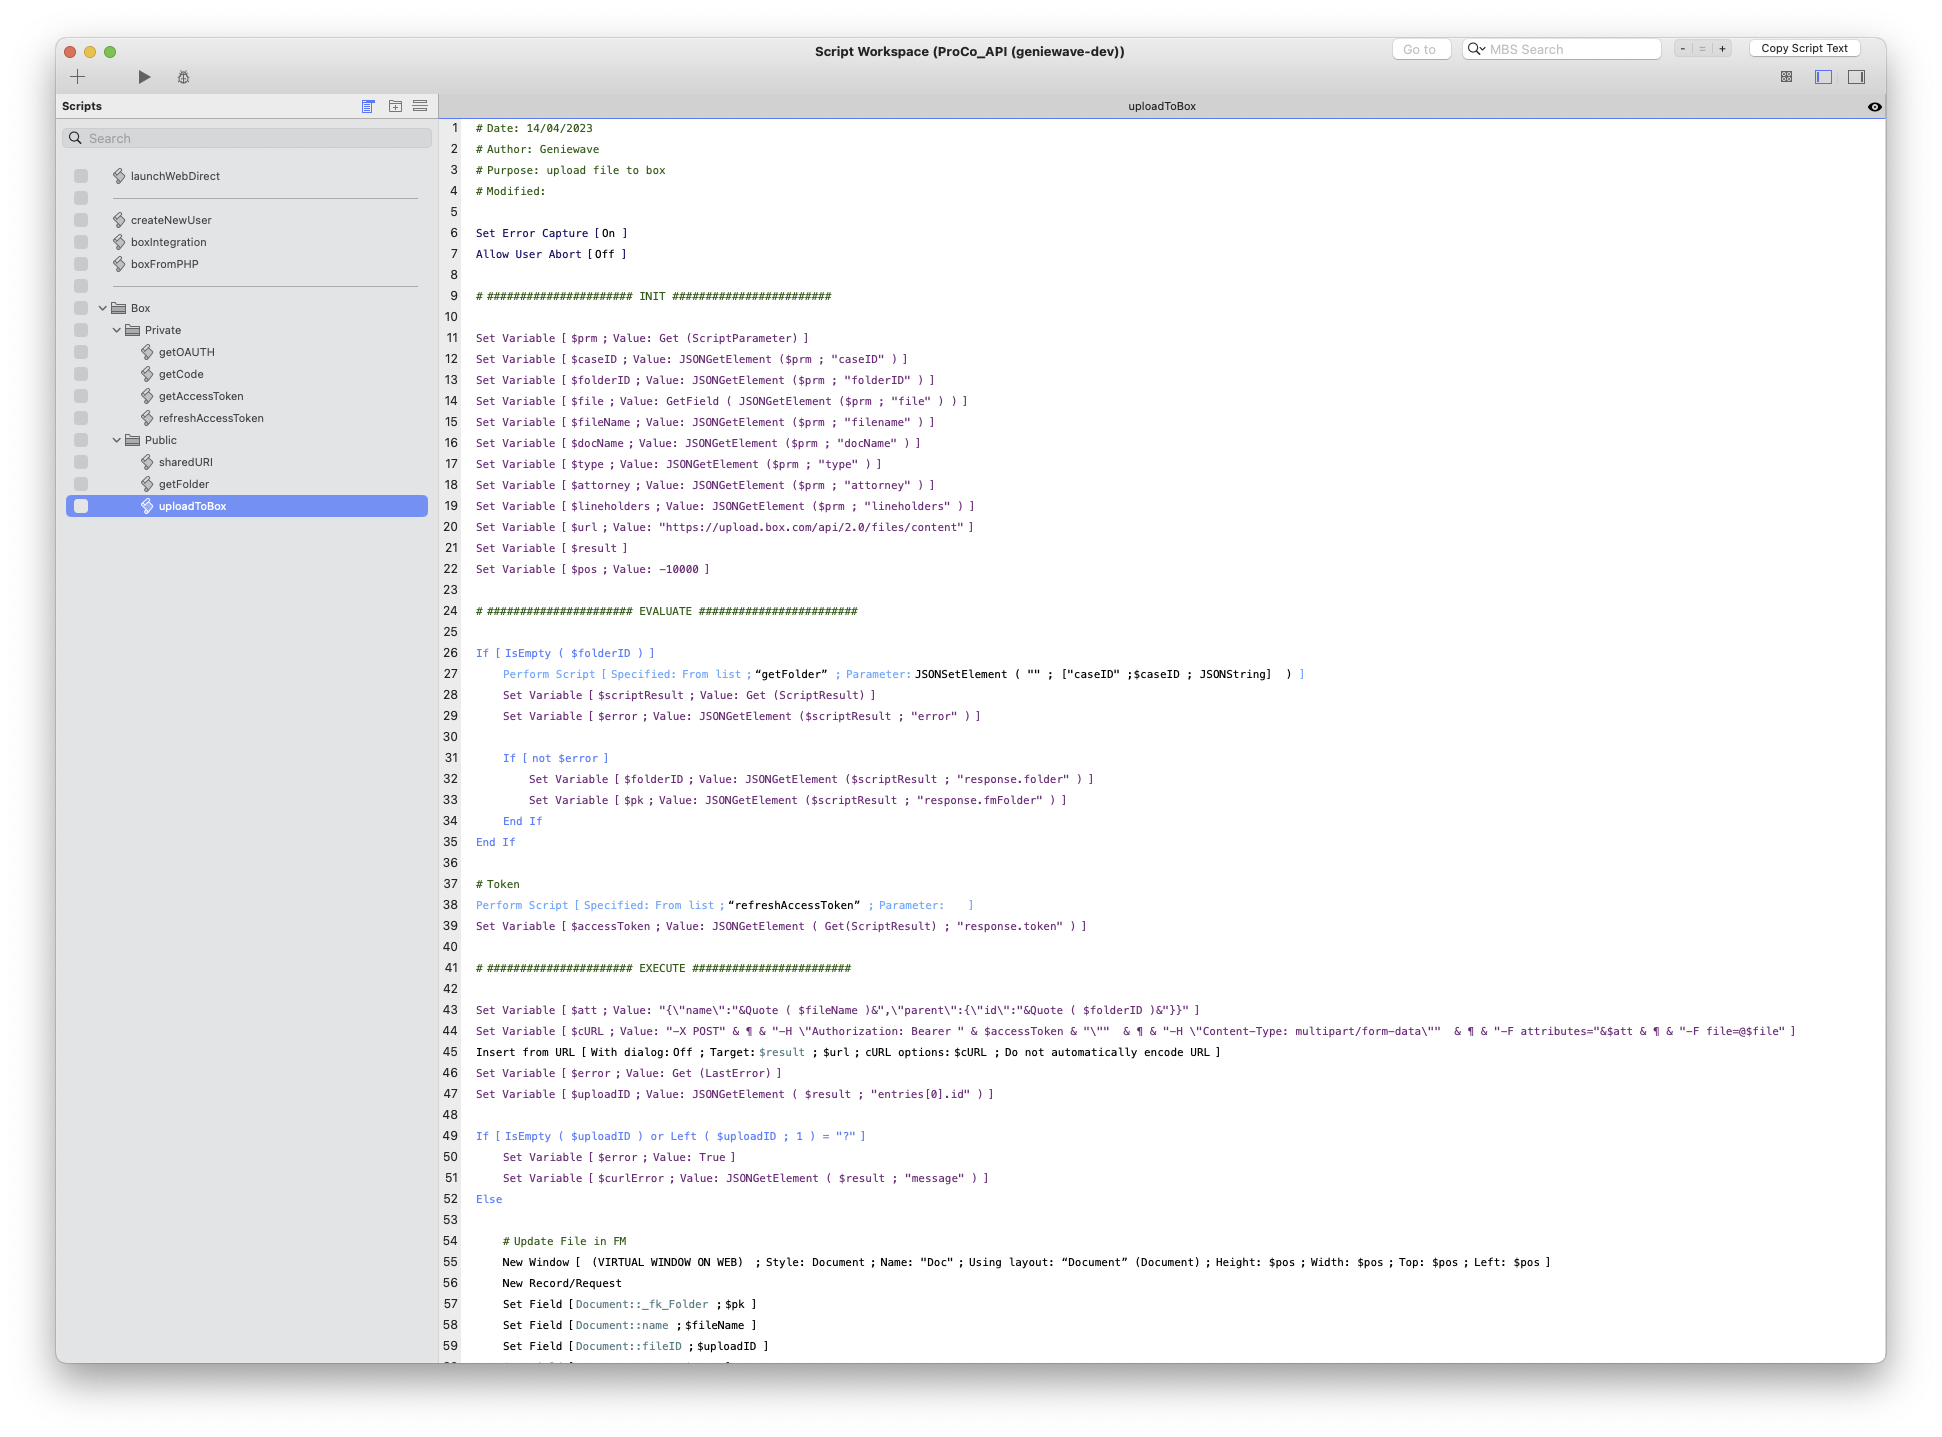Click the Copy Script Text button
1942x1437 pixels.
[1804, 49]
